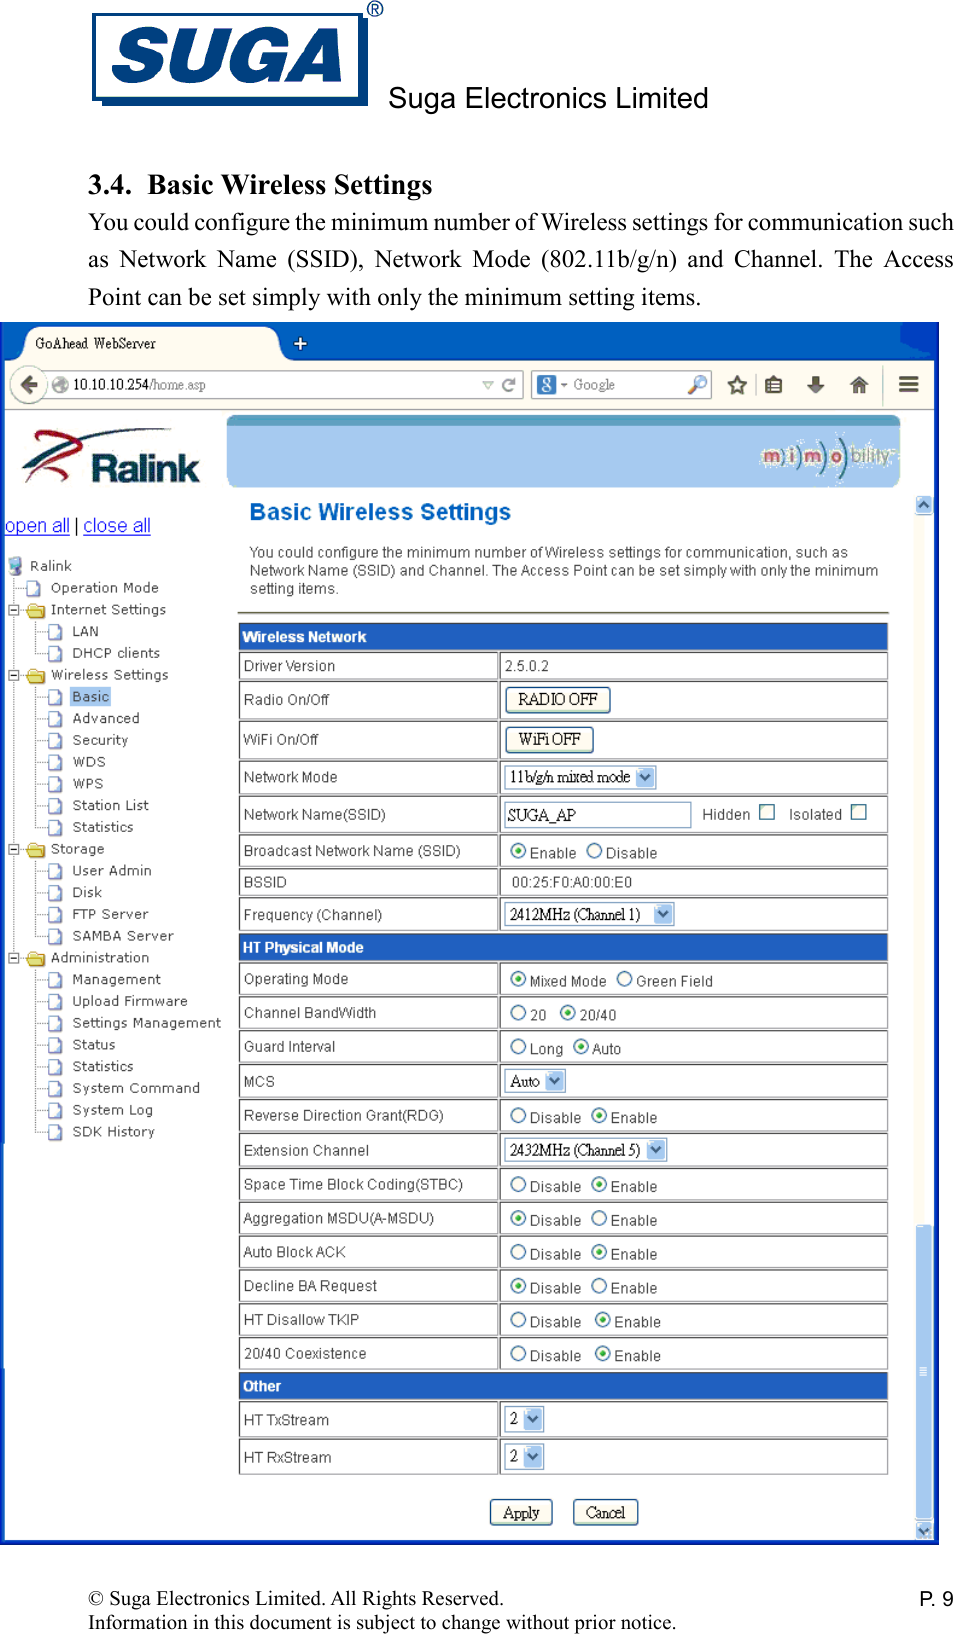954x1634 pixels.
Task: Click the page icon beside Security
Action: [x=56, y=741]
